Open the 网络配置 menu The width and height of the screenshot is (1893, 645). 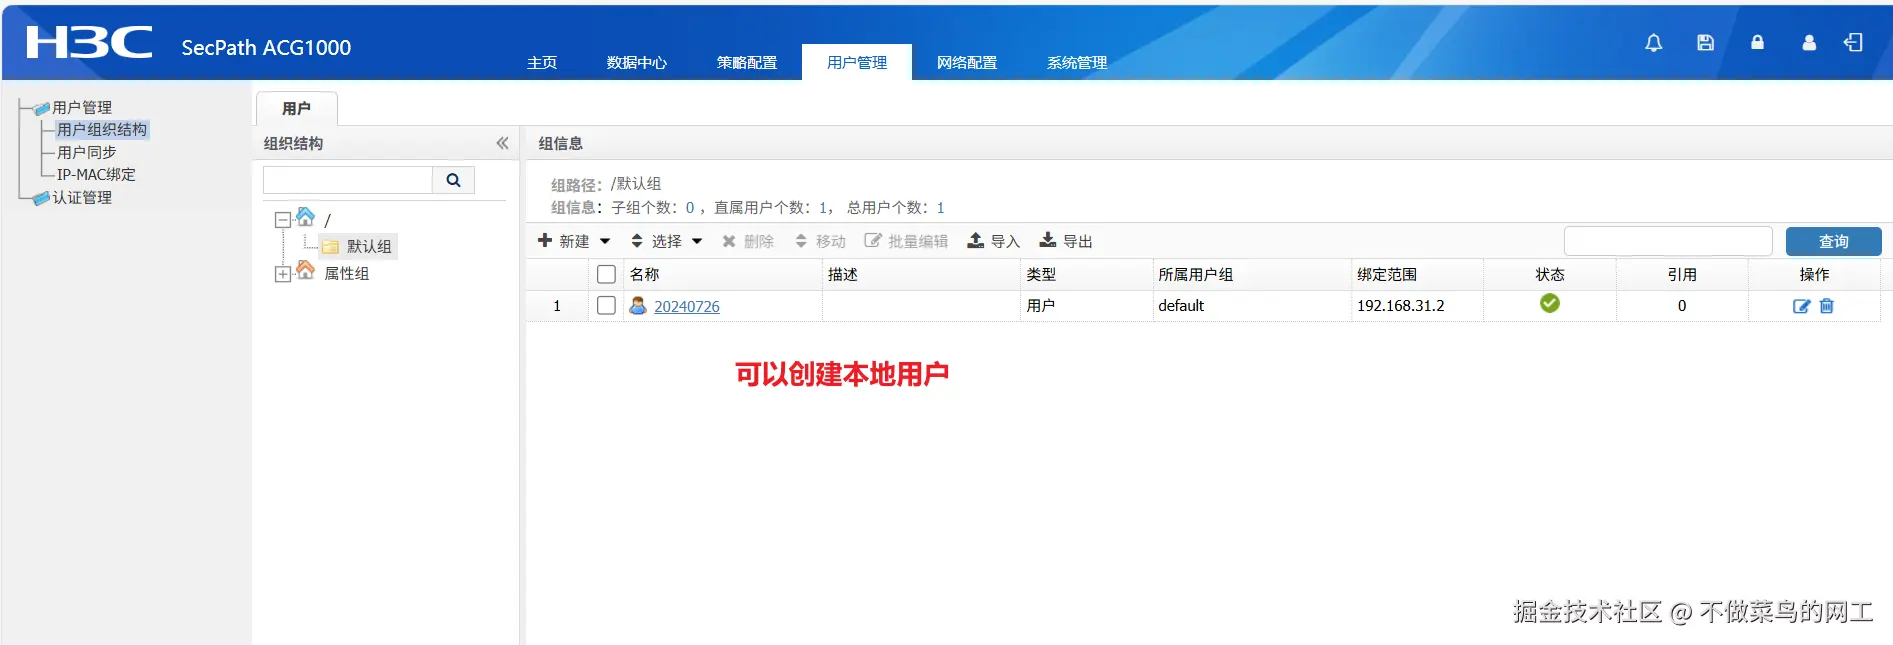(x=967, y=62)
